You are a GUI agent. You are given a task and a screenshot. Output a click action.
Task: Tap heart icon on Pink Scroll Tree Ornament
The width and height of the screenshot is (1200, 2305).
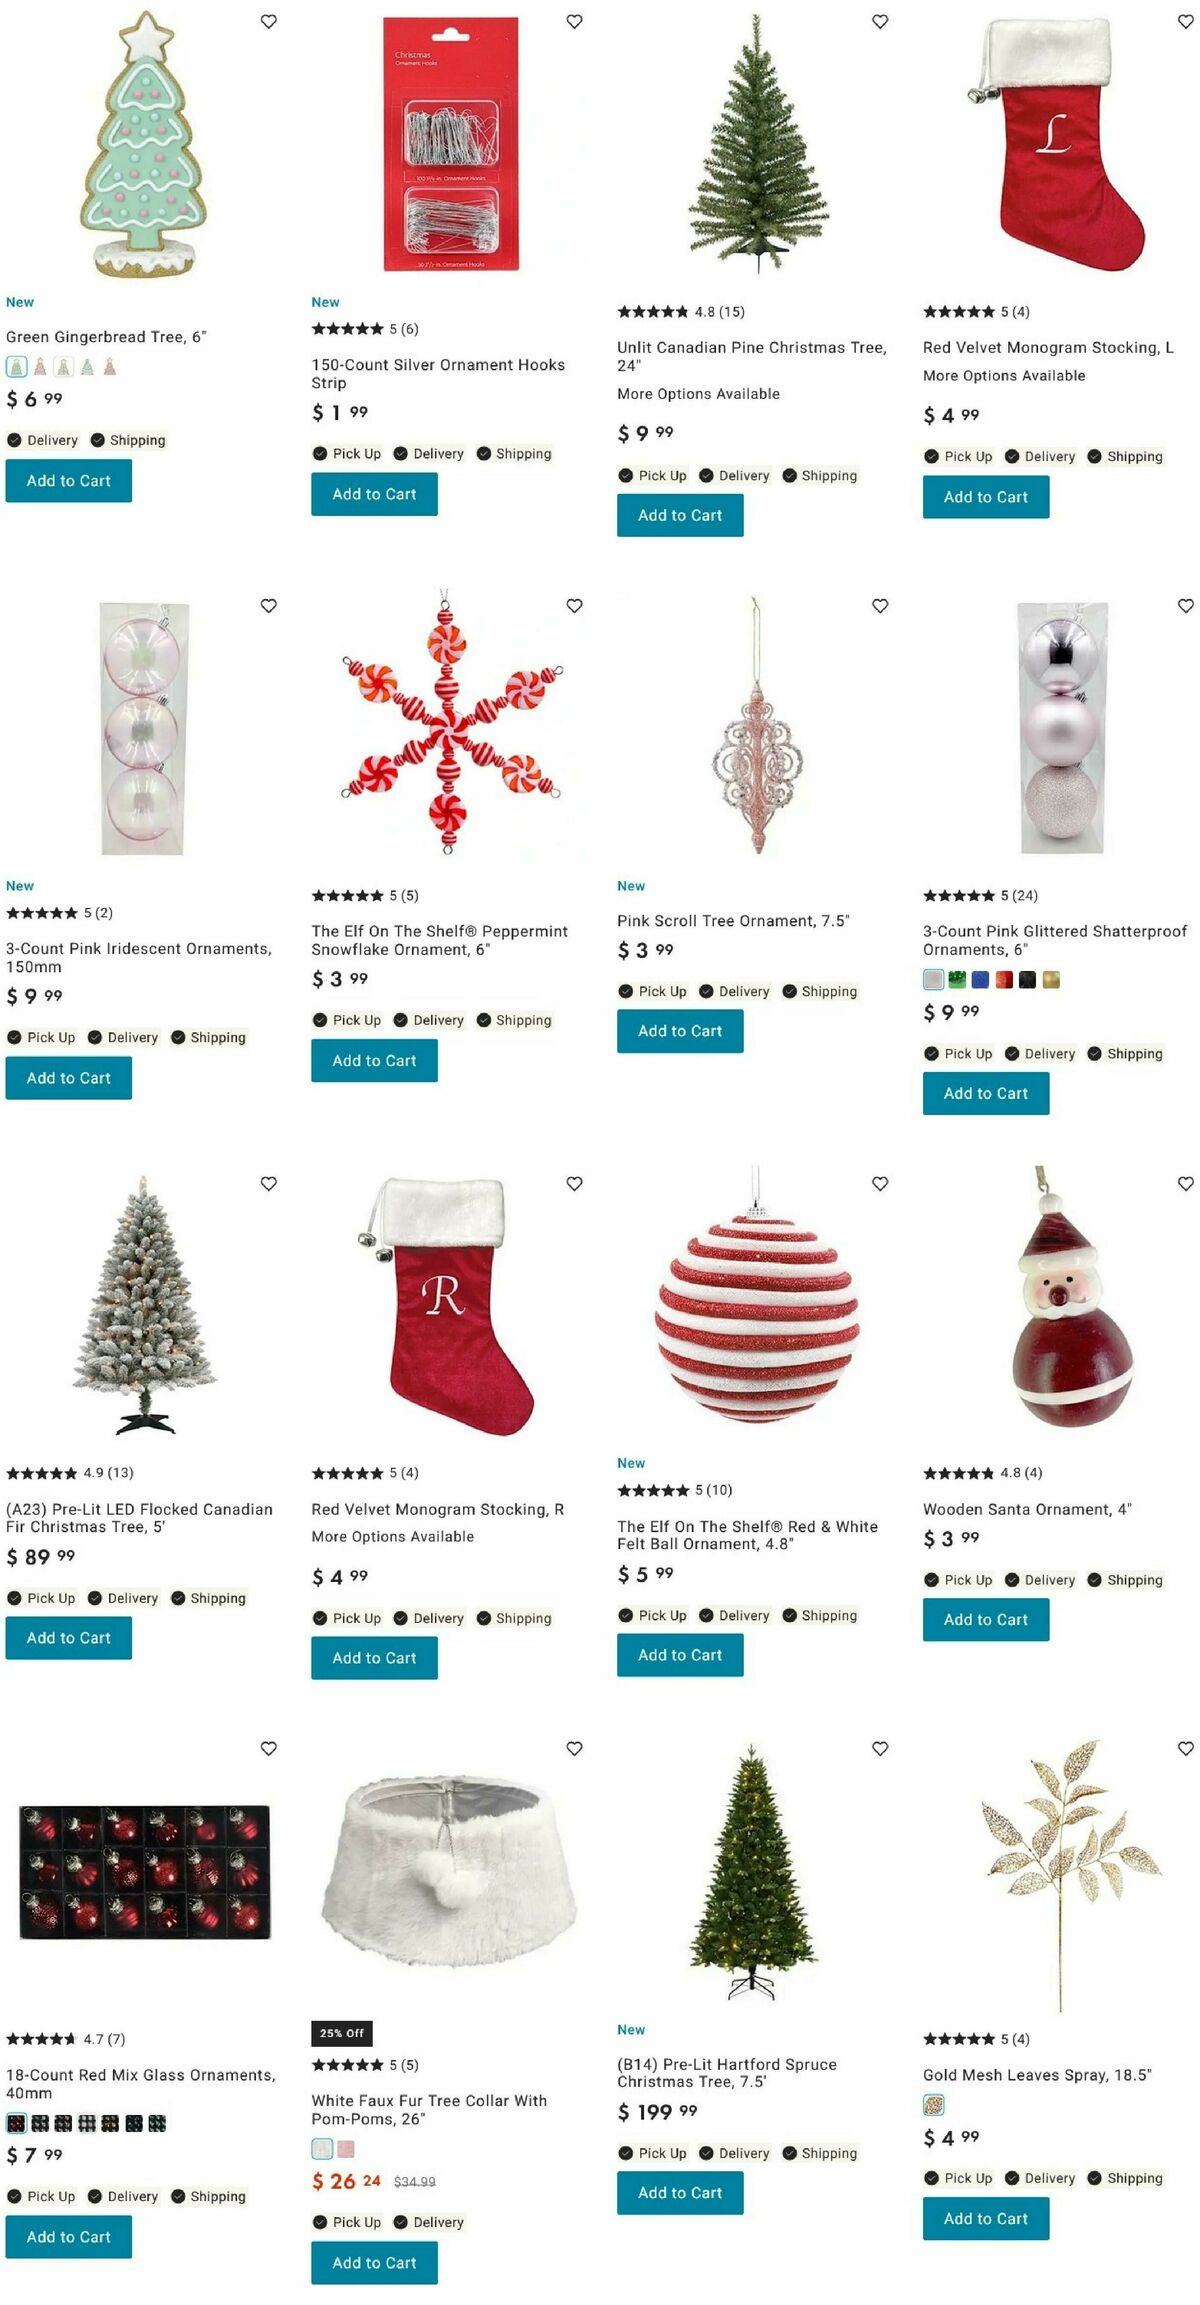pyautogui.click(x=880, y=605)
